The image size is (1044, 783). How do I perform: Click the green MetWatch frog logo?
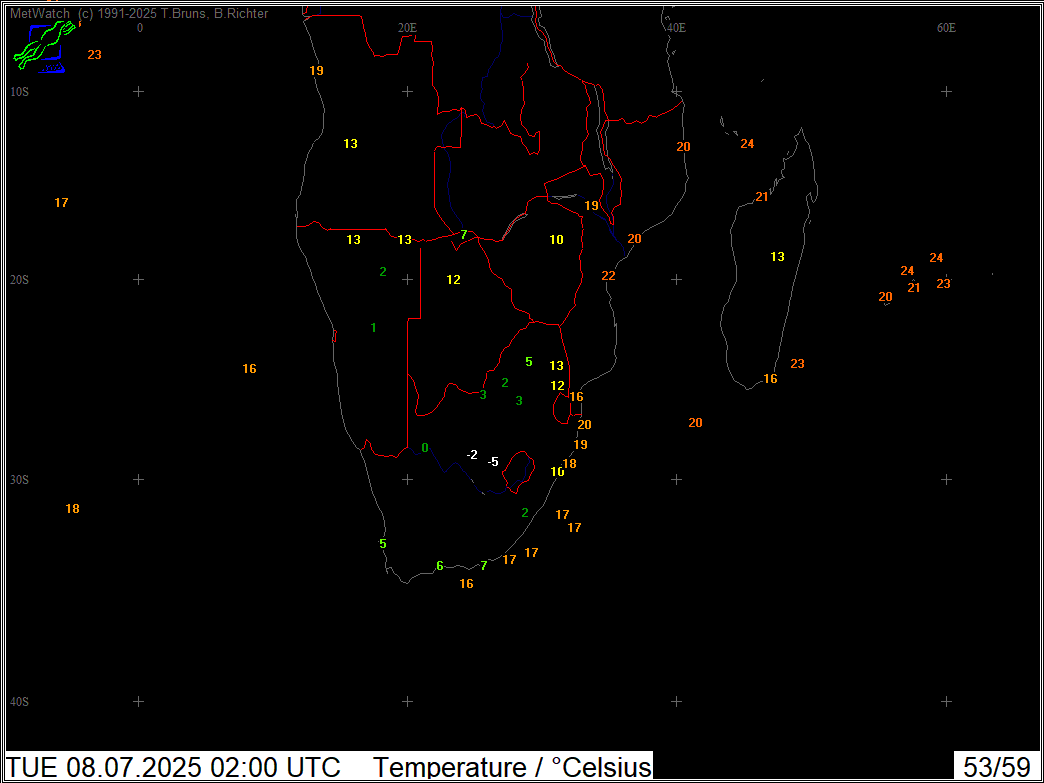(x=45, y=45)
